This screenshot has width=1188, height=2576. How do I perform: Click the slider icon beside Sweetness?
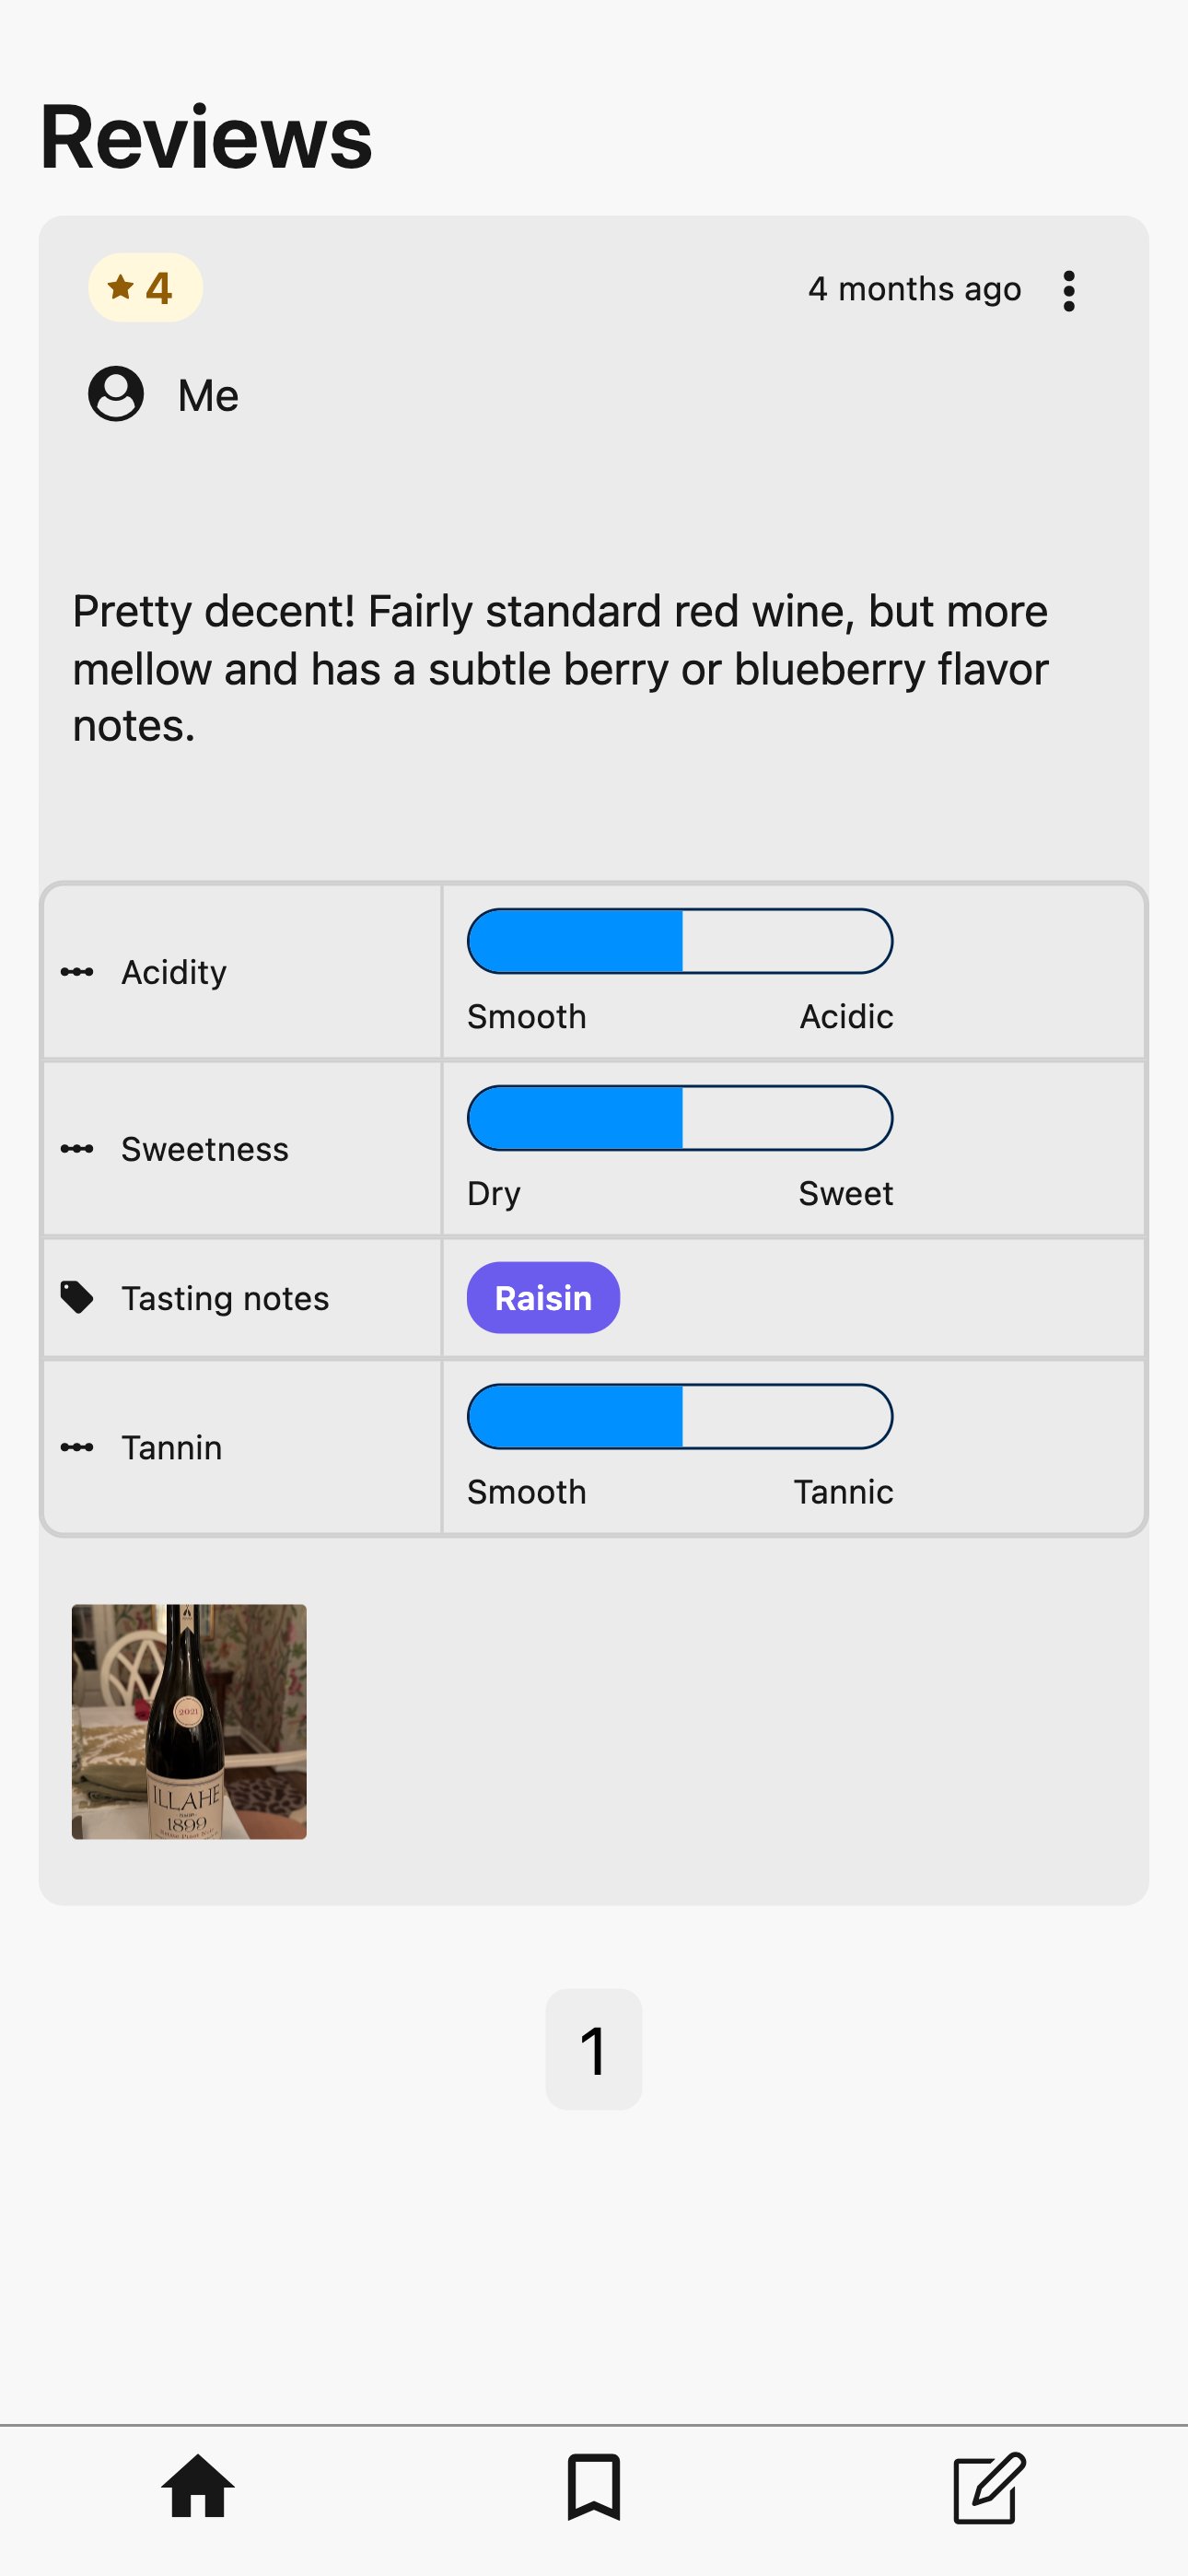(x=78, y=1148)
